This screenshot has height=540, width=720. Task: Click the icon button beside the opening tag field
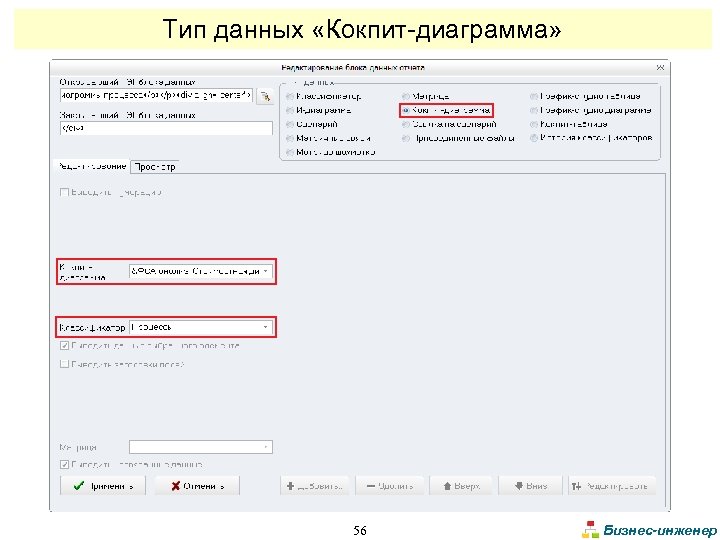tap(265, 96)
